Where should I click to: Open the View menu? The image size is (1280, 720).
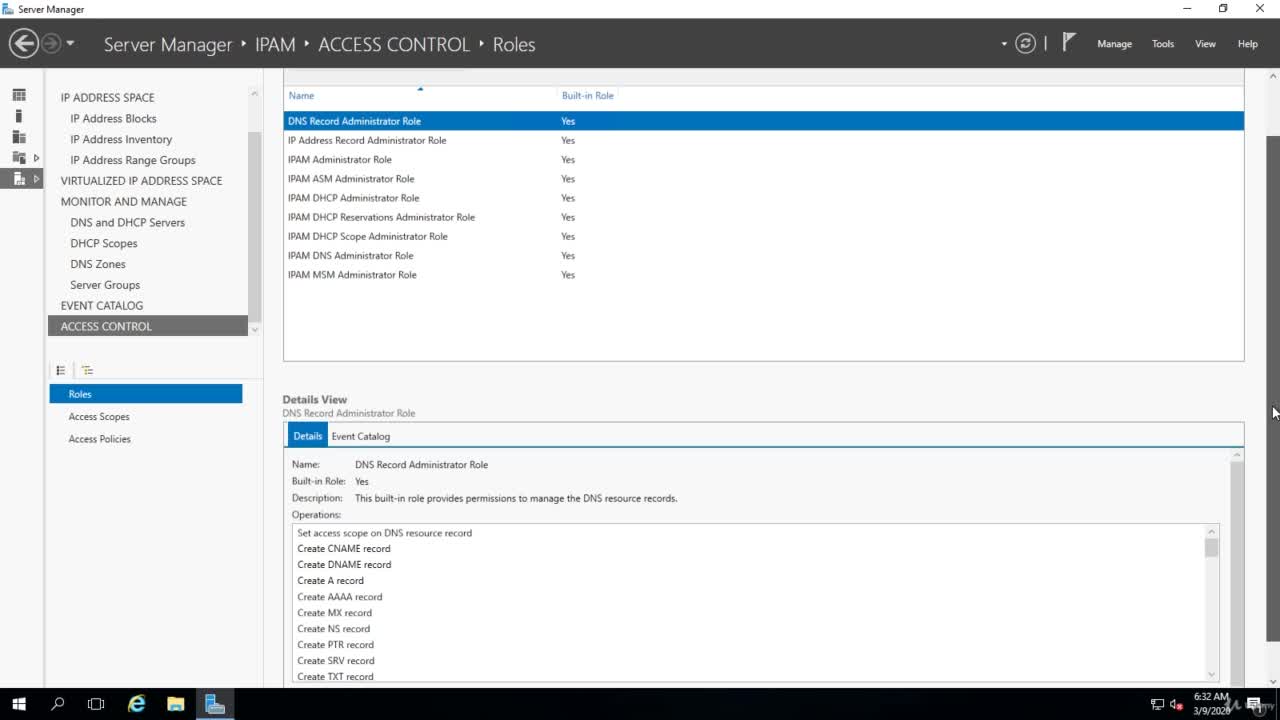[1205, 44]
